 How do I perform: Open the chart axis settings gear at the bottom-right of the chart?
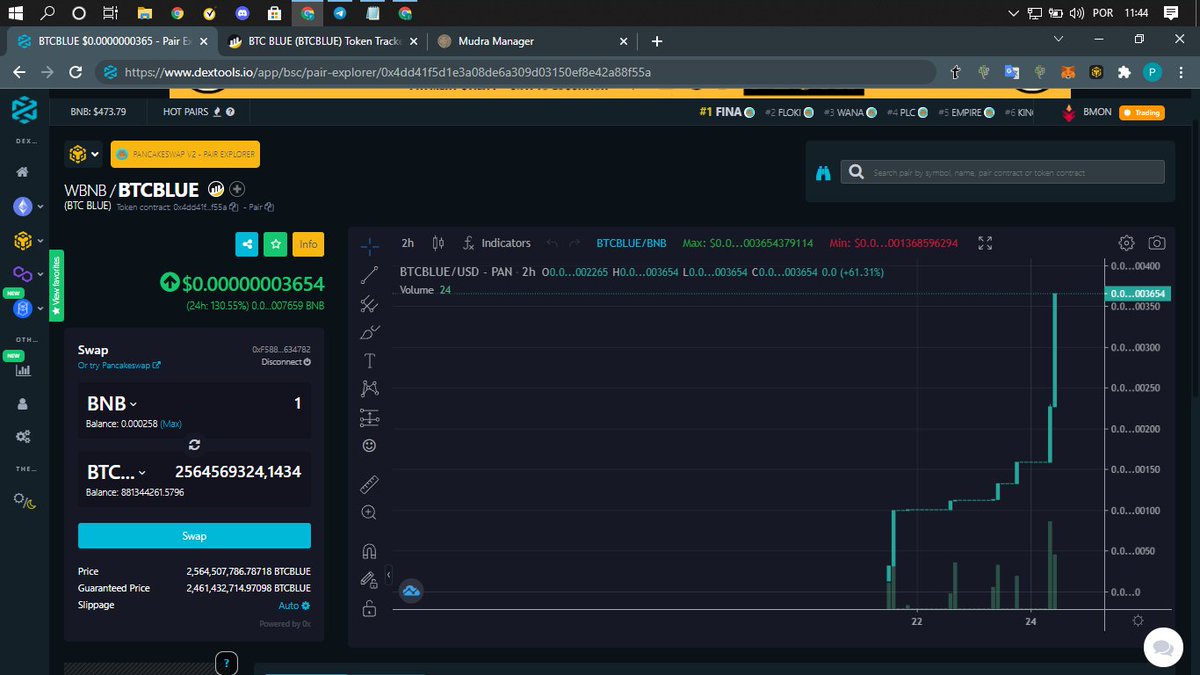[x=1138, y=620]
